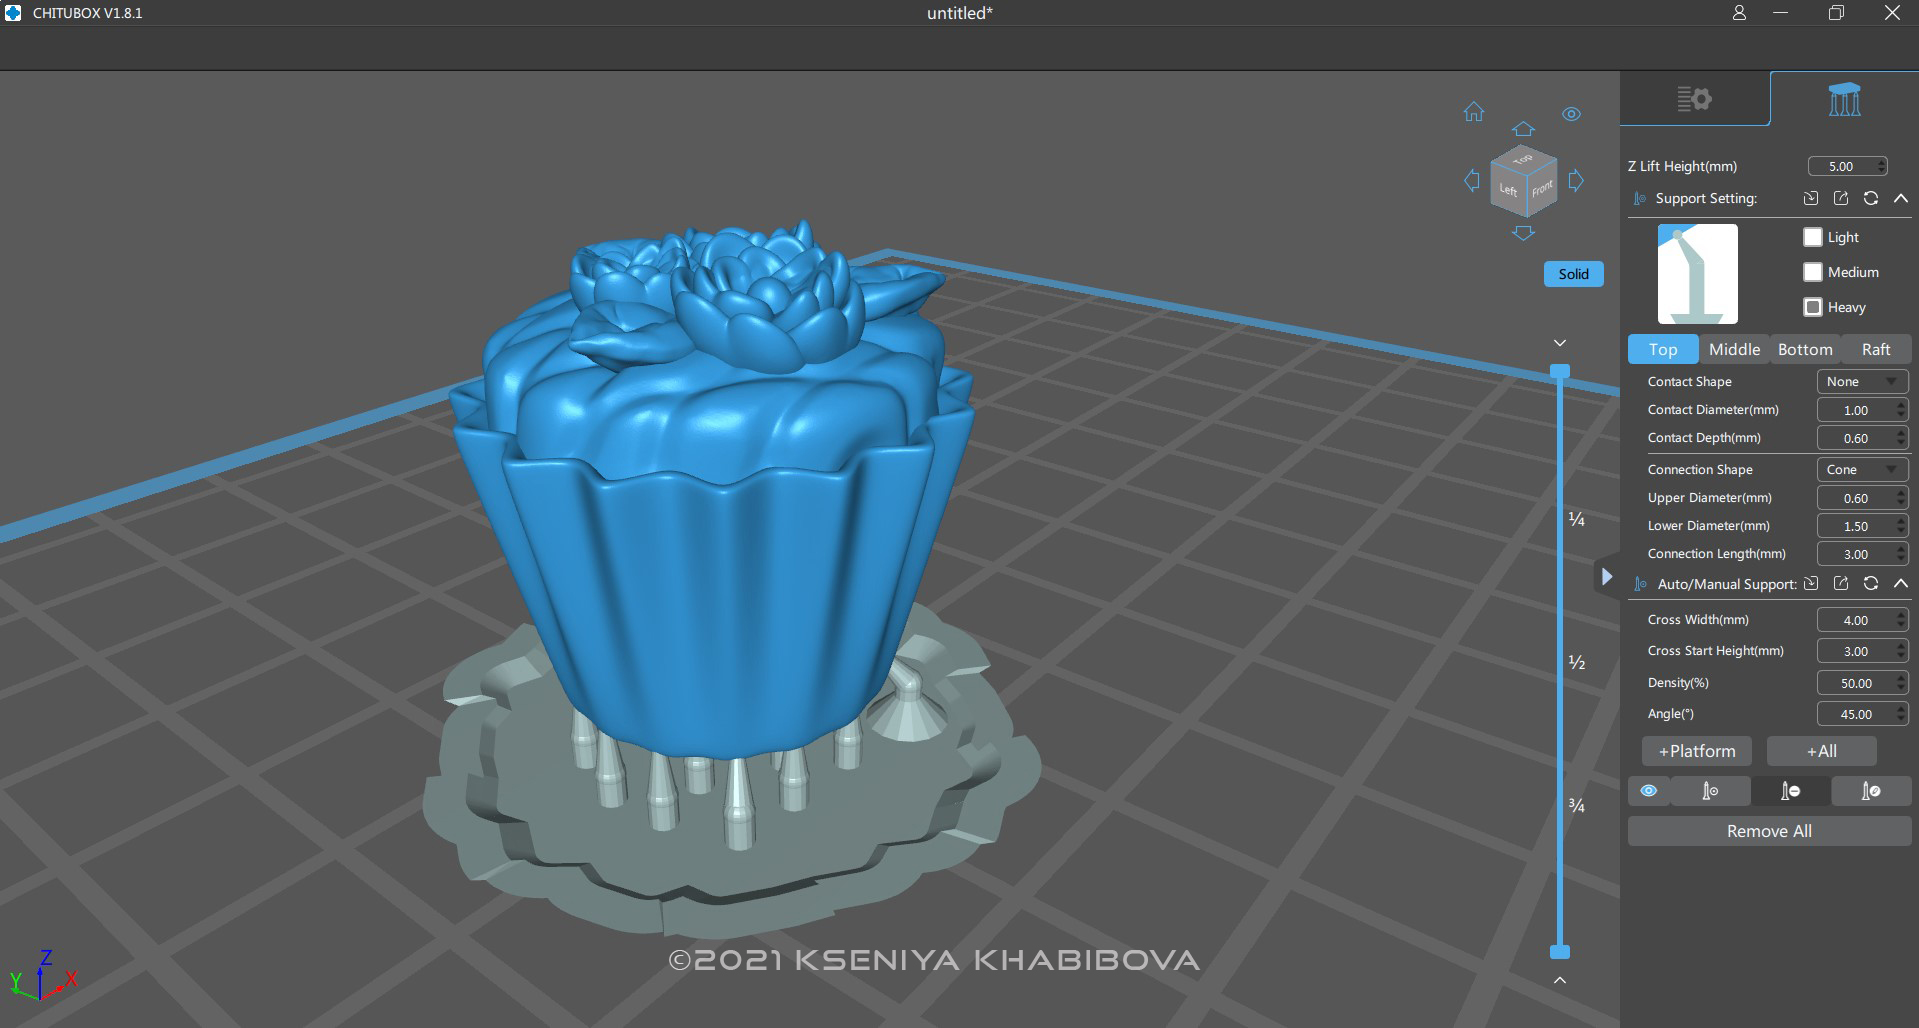Click the Contact Depth value field
Image resolution: width=1919 pixels, height=1028 pixels.
pos(1862,438)
